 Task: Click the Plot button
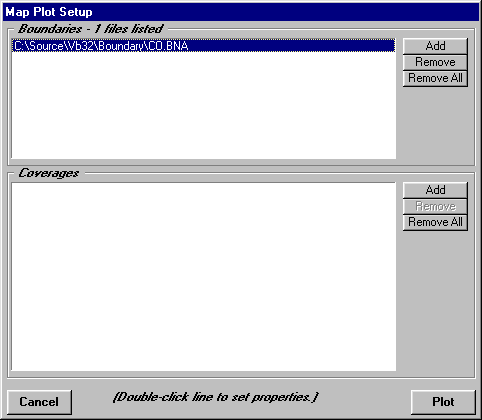(443, 402)
